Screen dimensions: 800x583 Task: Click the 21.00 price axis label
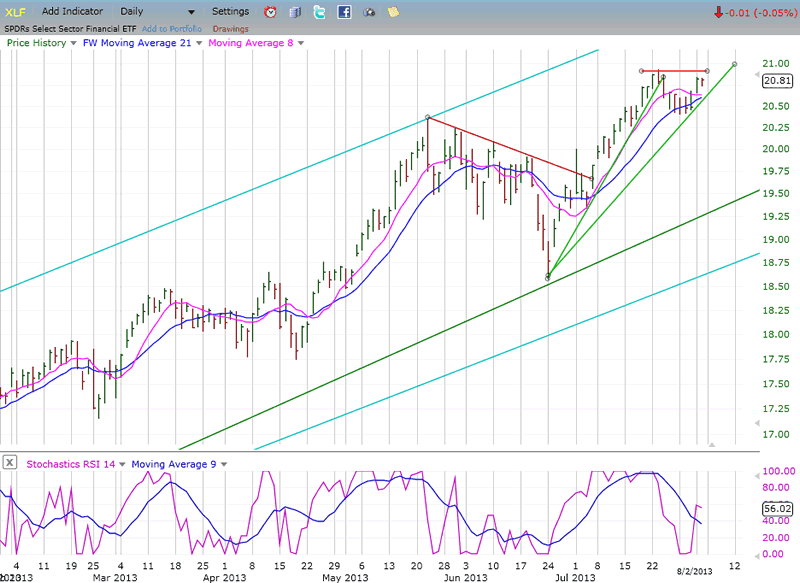(x=776, y=64)
